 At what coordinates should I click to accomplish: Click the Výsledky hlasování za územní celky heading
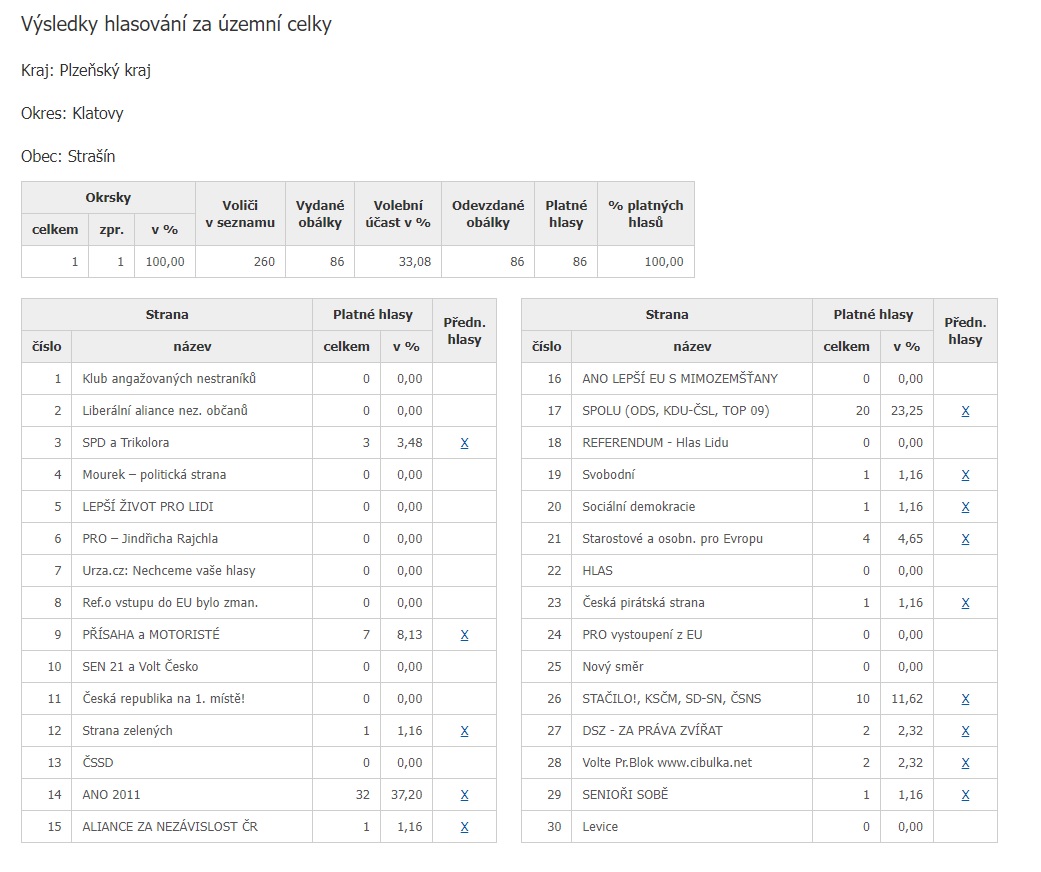tap(176, 25)
